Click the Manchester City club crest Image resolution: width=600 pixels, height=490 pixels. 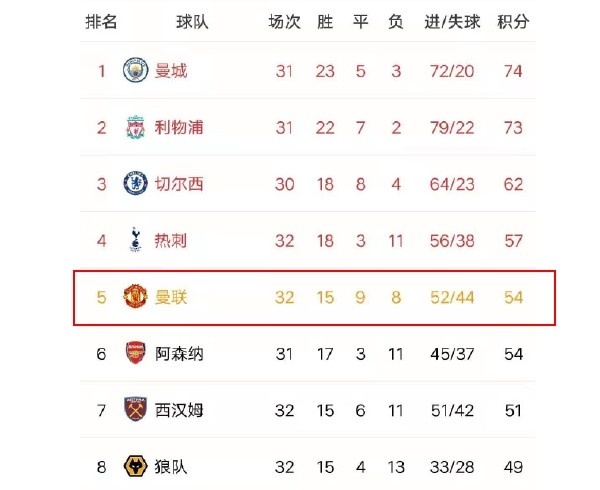click(135, 70)
